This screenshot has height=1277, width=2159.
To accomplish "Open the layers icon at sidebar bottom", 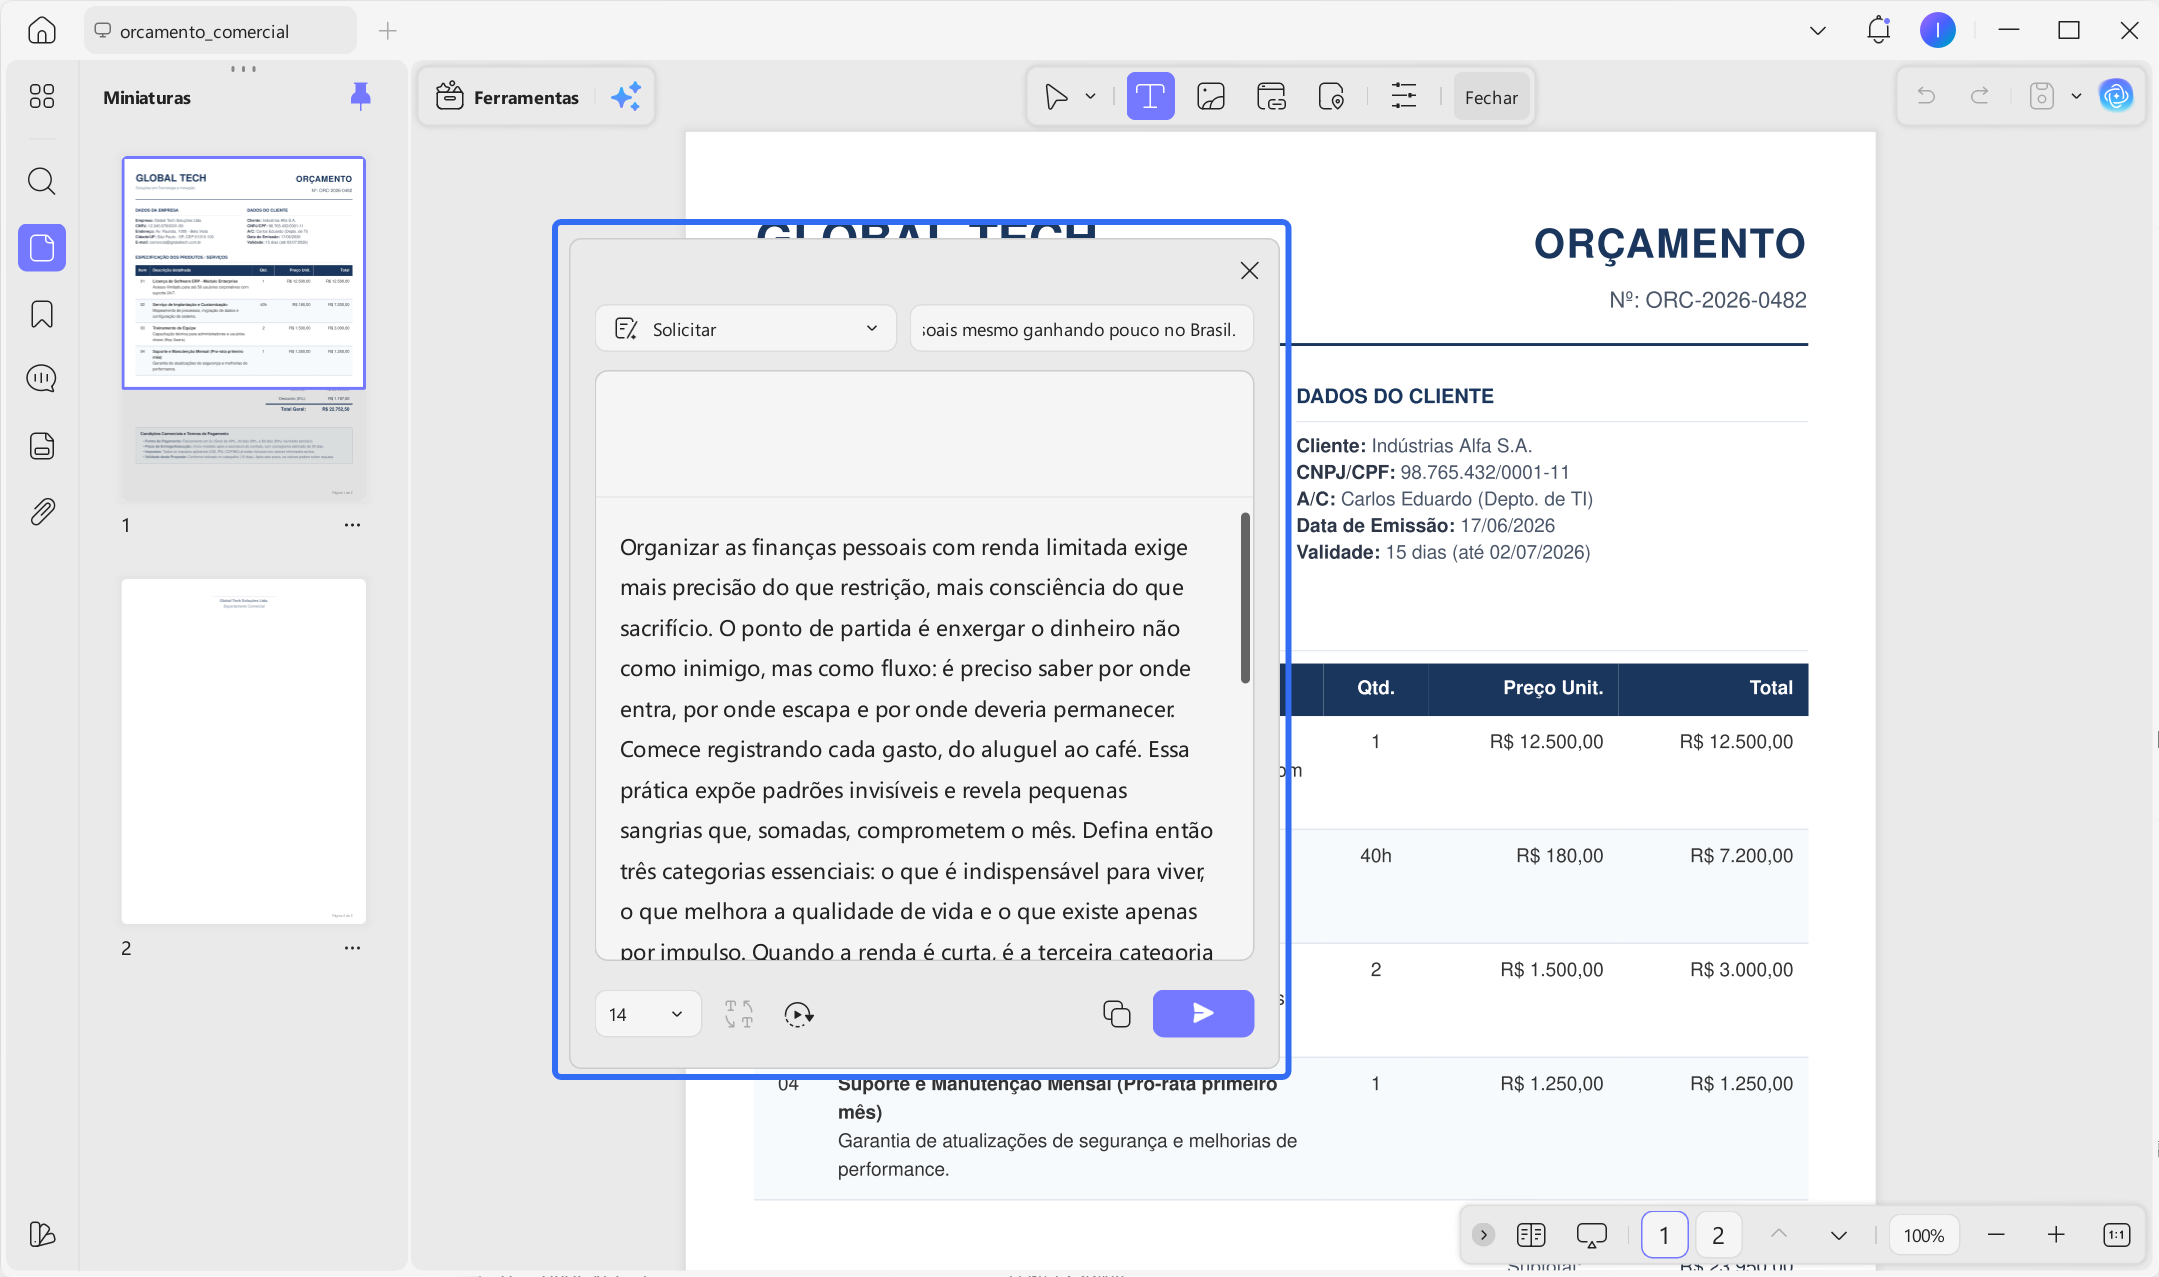I will point(42,1234).
